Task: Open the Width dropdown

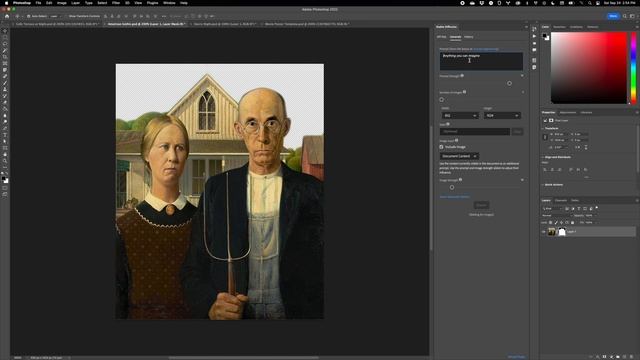Action: [x=460, y=116]
